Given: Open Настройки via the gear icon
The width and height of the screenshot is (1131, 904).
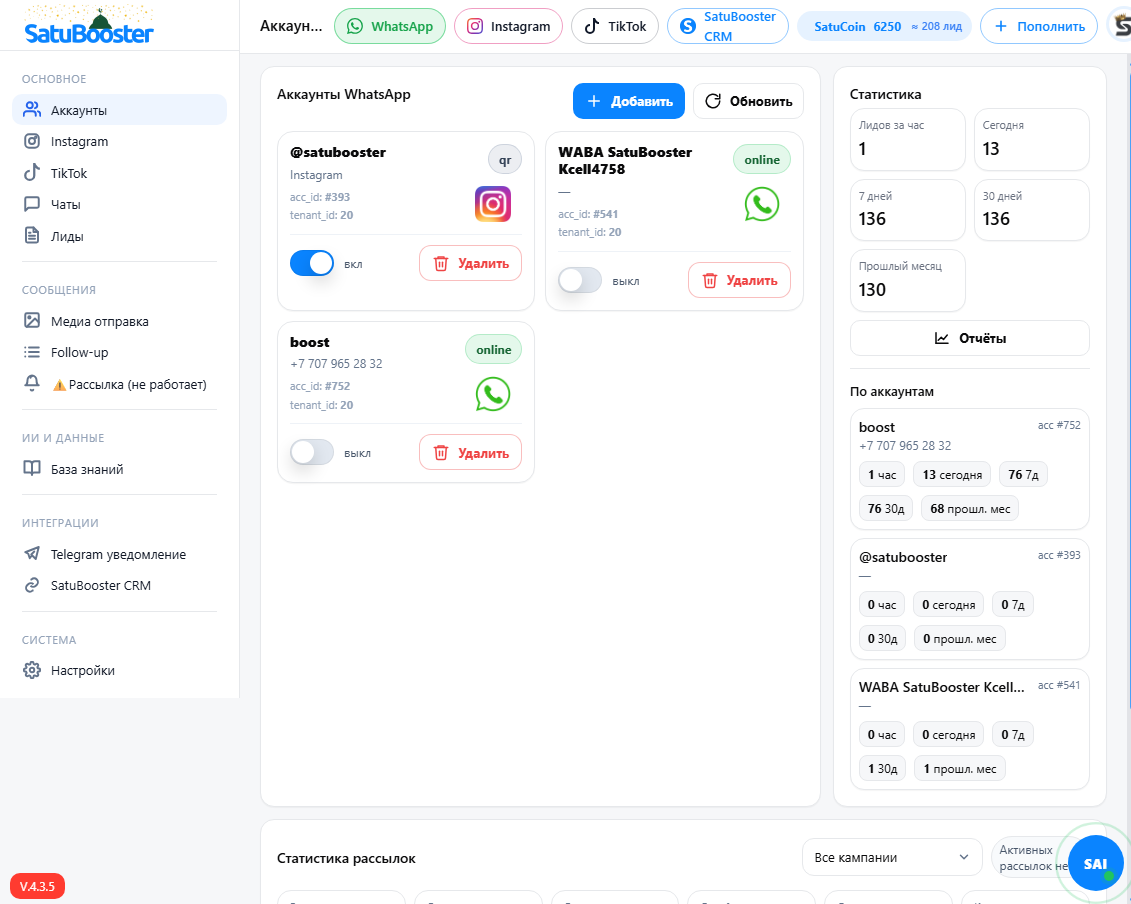Looking at the screenshot, I should coord(81,670).
